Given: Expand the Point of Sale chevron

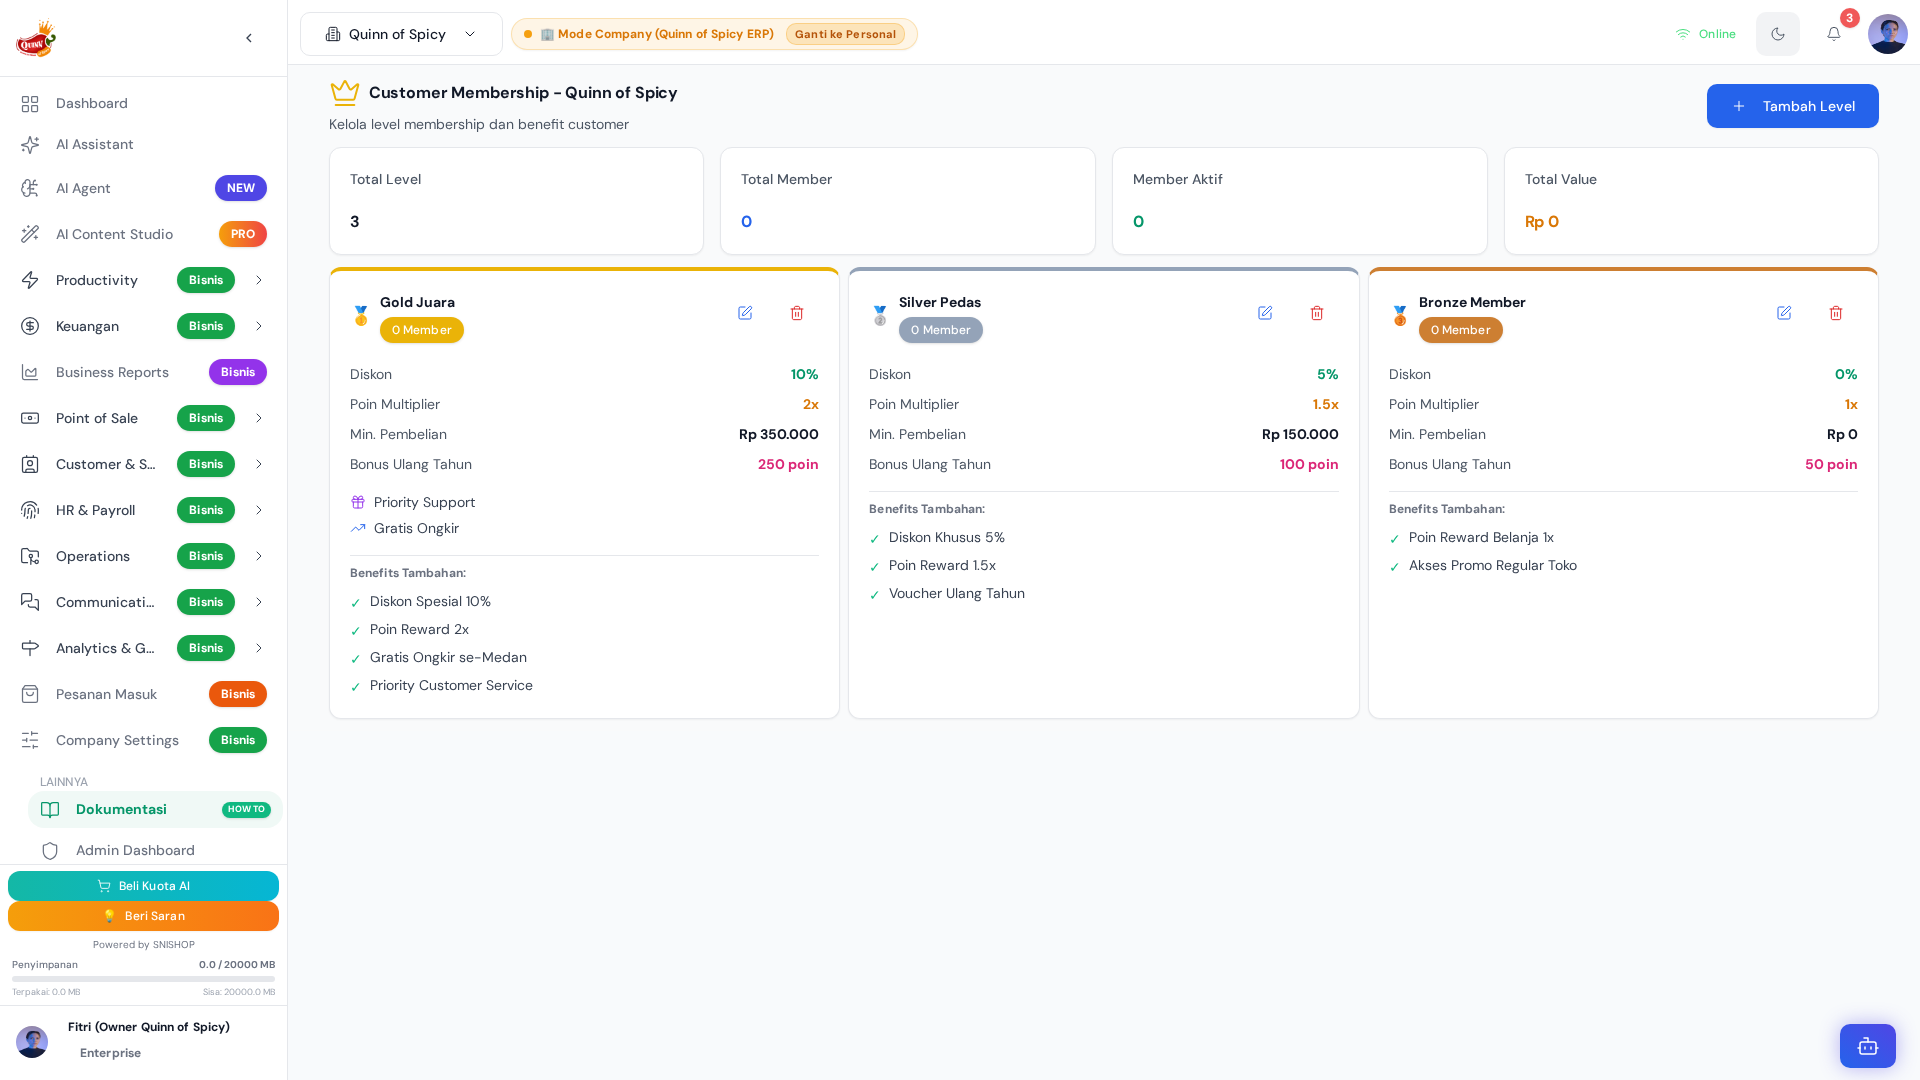Looking at the screenshot, I should pos(259,418).
